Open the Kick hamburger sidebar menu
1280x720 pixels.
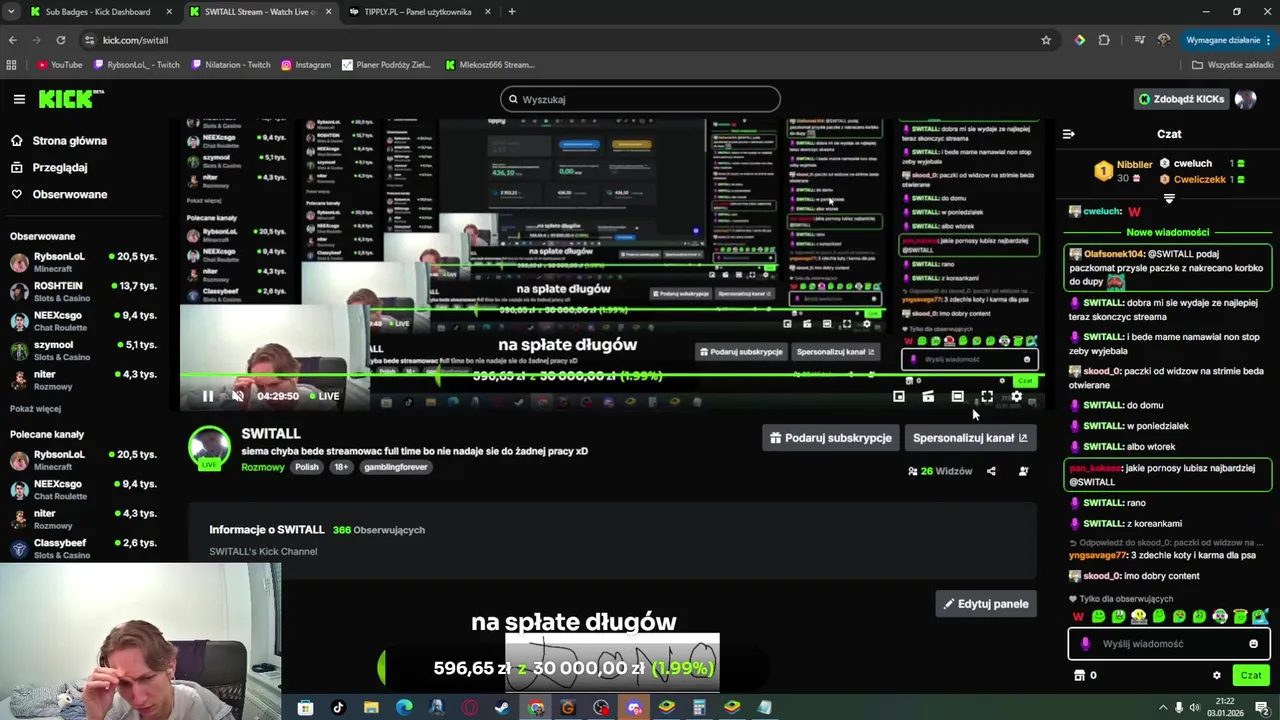pyautogui.click(x=19, y=99)
